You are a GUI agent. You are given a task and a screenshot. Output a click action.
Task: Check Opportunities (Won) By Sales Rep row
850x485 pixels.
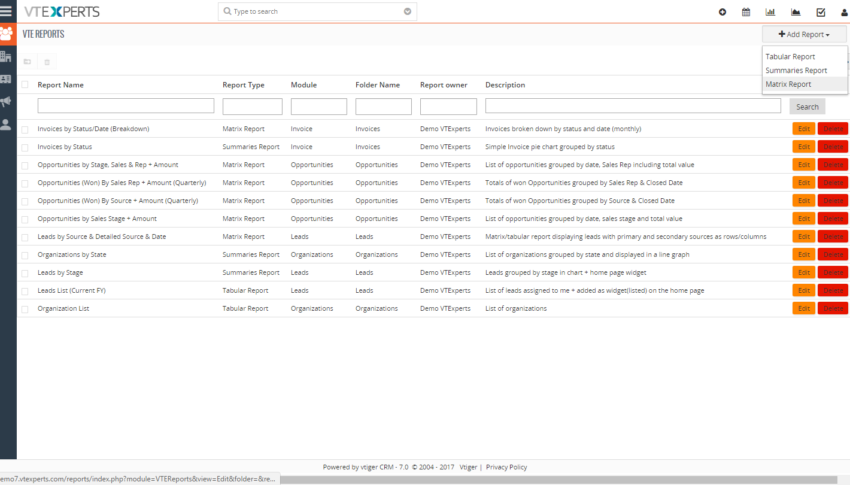[x=25, y=183]
